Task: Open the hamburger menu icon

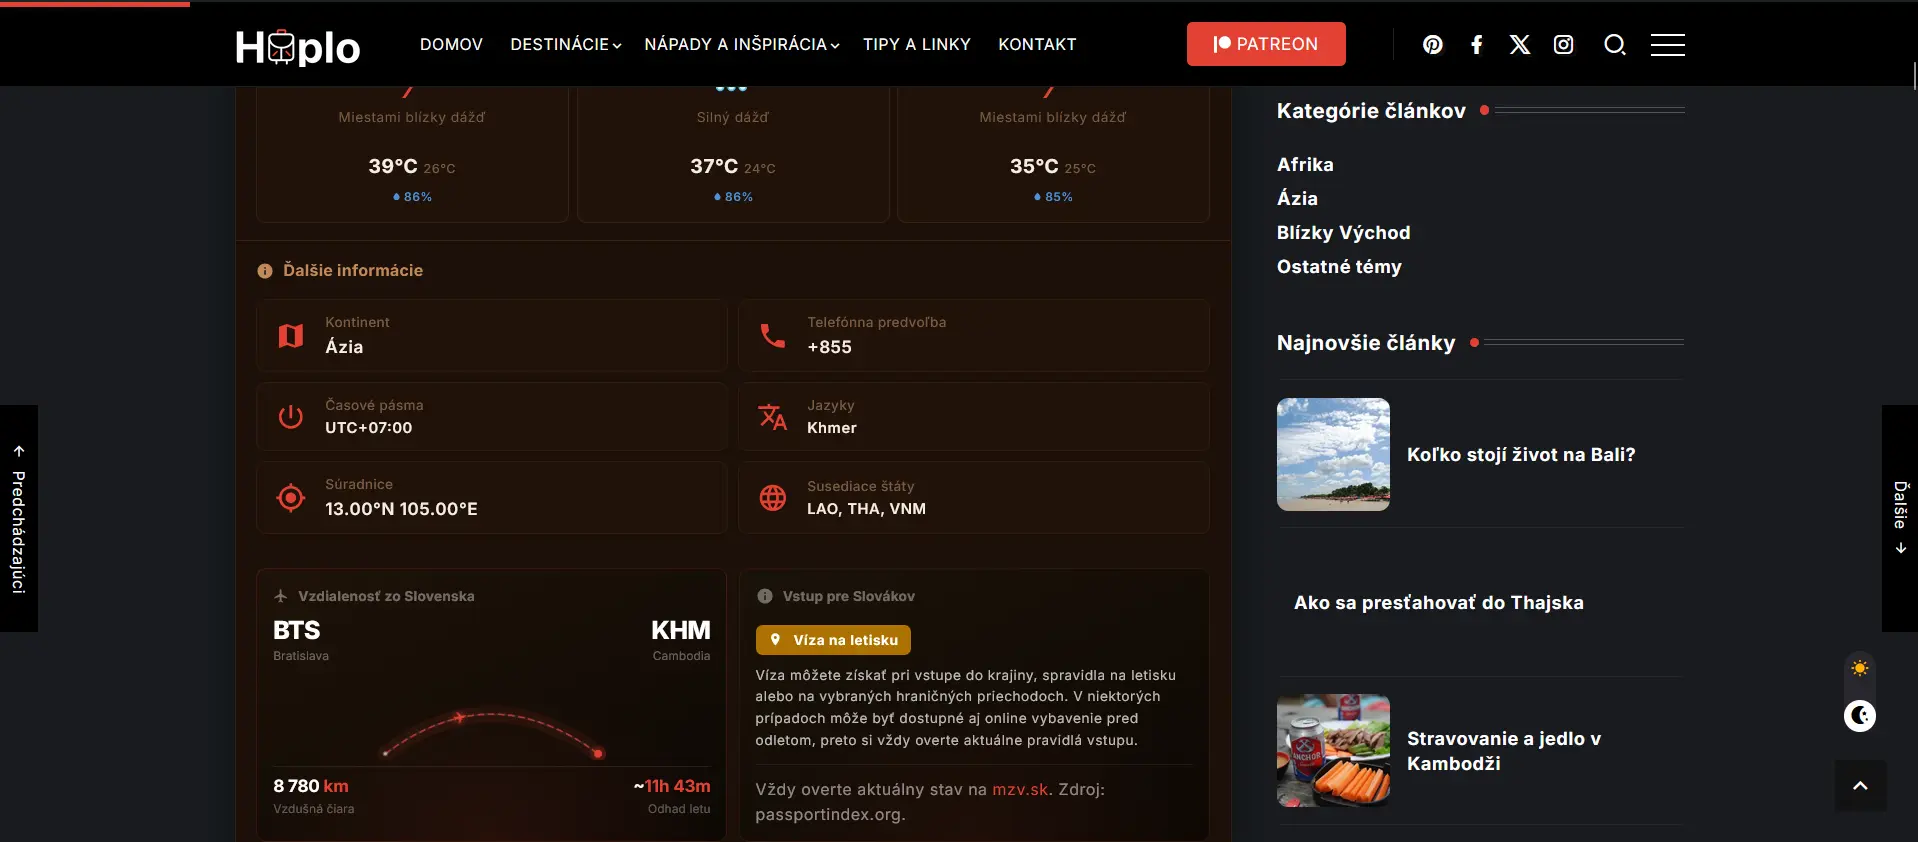Action: pos(1668,45)
